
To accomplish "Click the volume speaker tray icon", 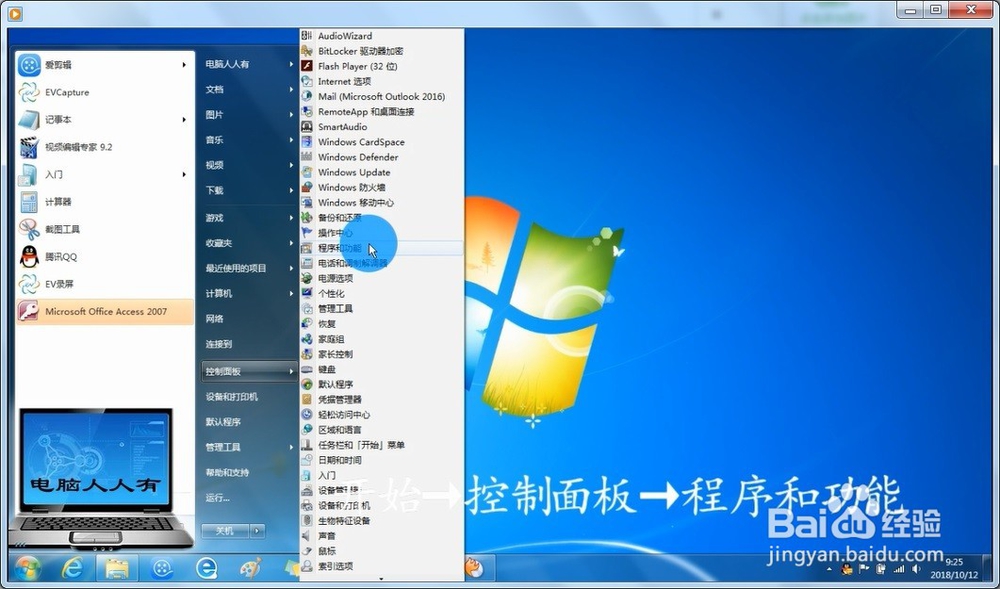I will [x=916, y=569].
